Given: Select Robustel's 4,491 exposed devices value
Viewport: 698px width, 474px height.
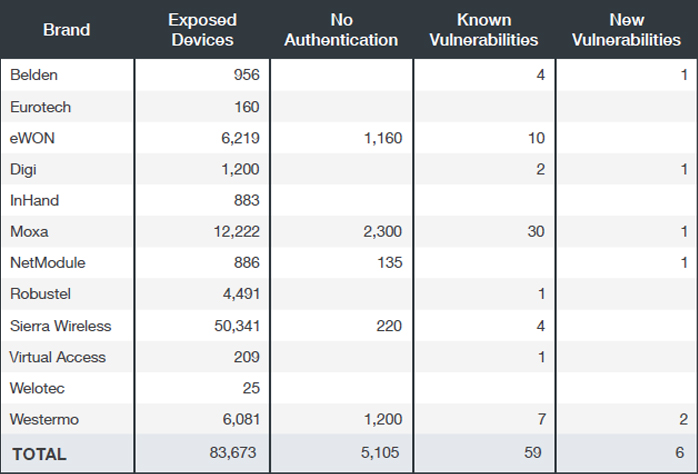Looking at the screenshot, I should 239,294.
